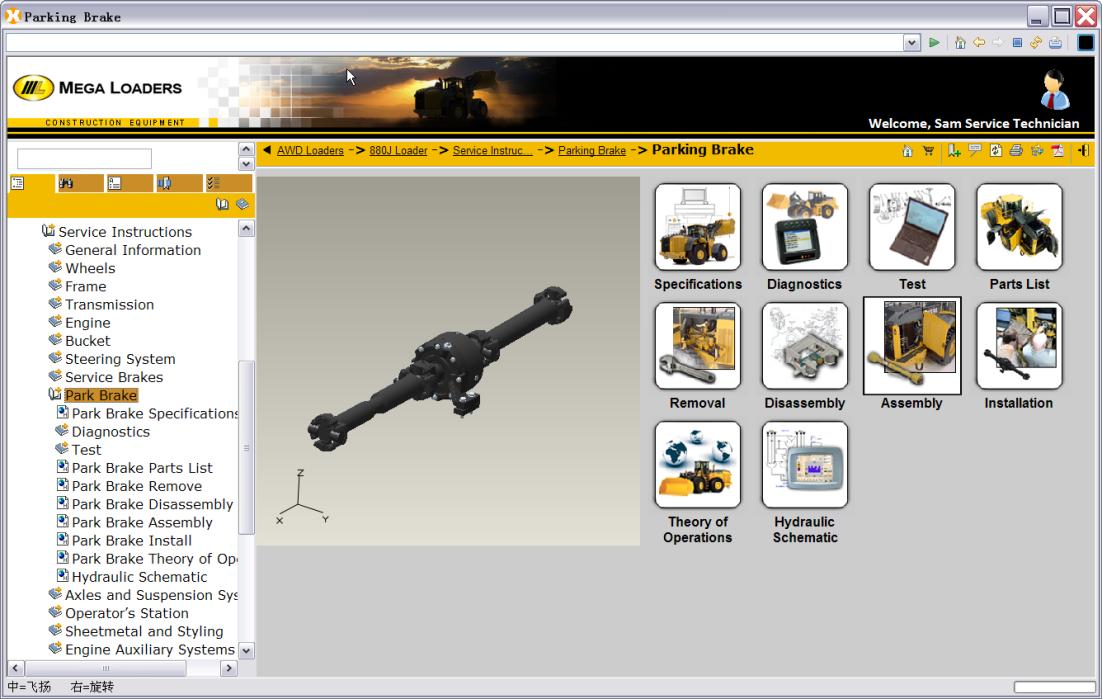
Task: Open the Disassembly tile
Action: [x=805, y=346]
